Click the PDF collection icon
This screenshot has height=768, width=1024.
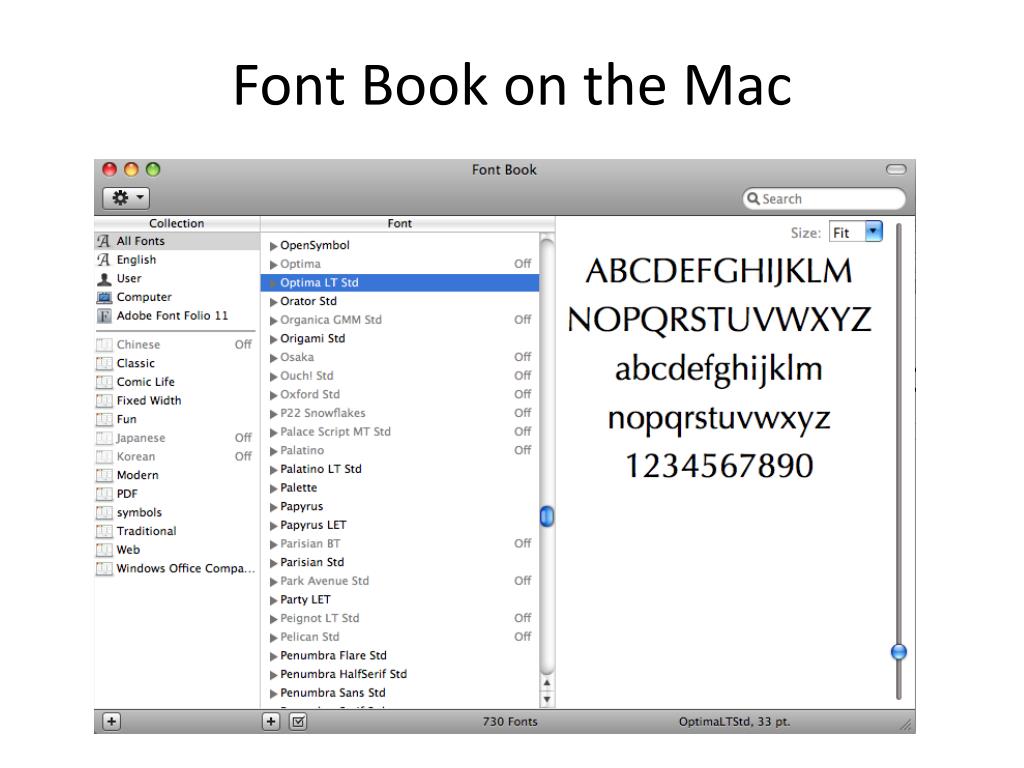(104, 494)
